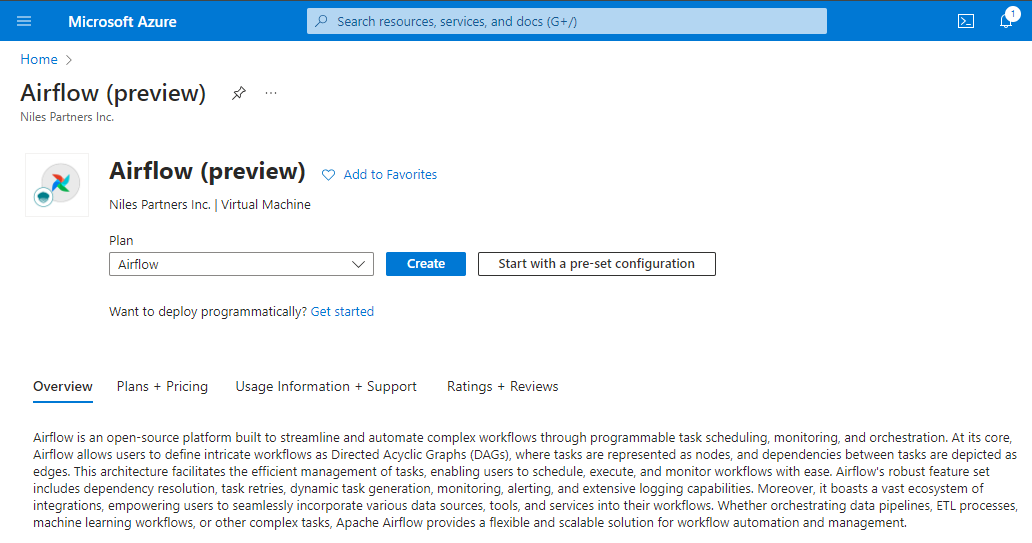This screenshot has width=1032, height=543.
Task: Click the 'Want to deploy programmatically?' text
Action: [208, 311]
